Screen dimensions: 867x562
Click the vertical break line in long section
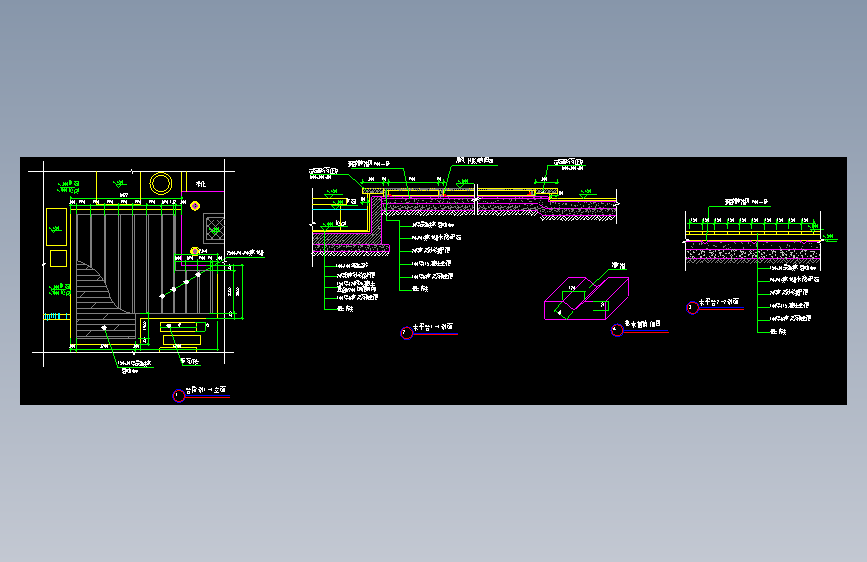click(476, 200)
